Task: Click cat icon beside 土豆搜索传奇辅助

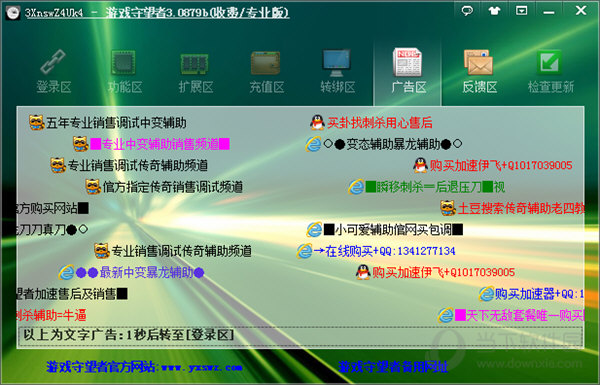Action: click(448, 208)
